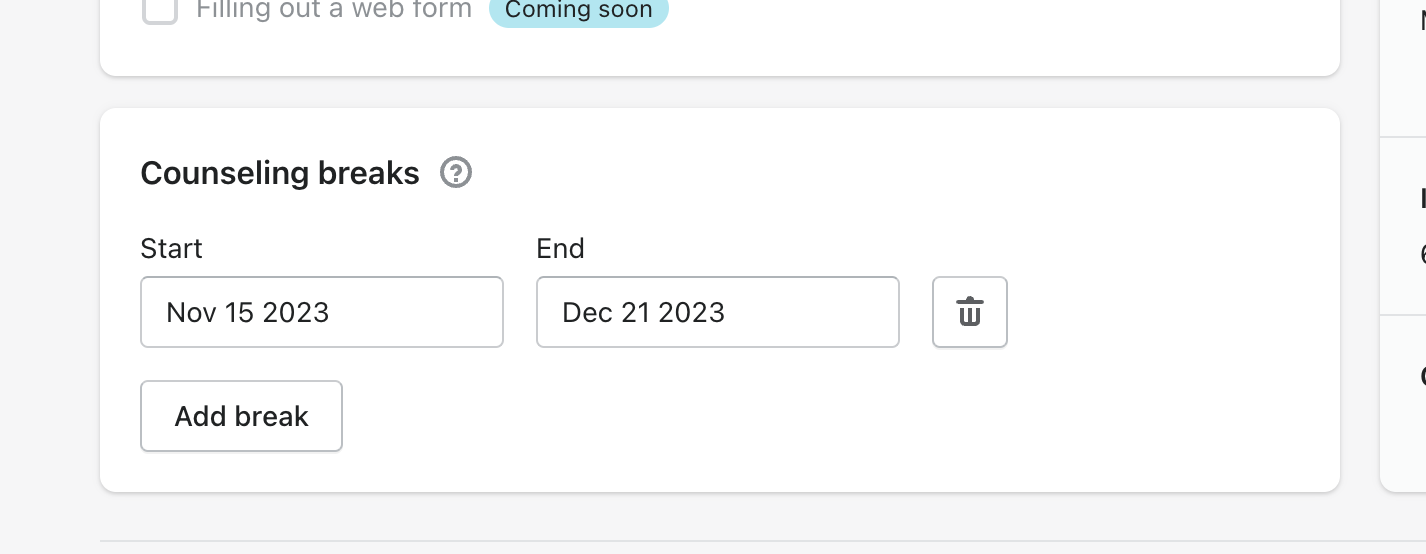Edit the break end date

coord(717,312)
